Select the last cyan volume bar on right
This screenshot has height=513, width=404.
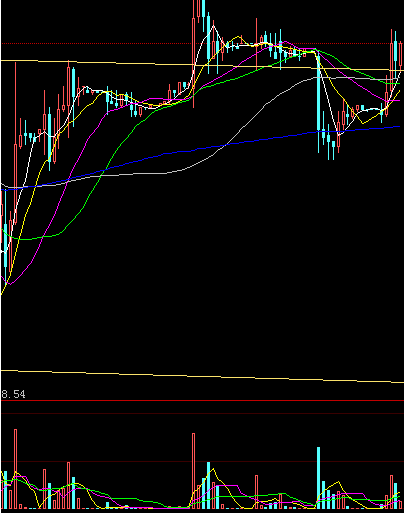pos(396,496)
